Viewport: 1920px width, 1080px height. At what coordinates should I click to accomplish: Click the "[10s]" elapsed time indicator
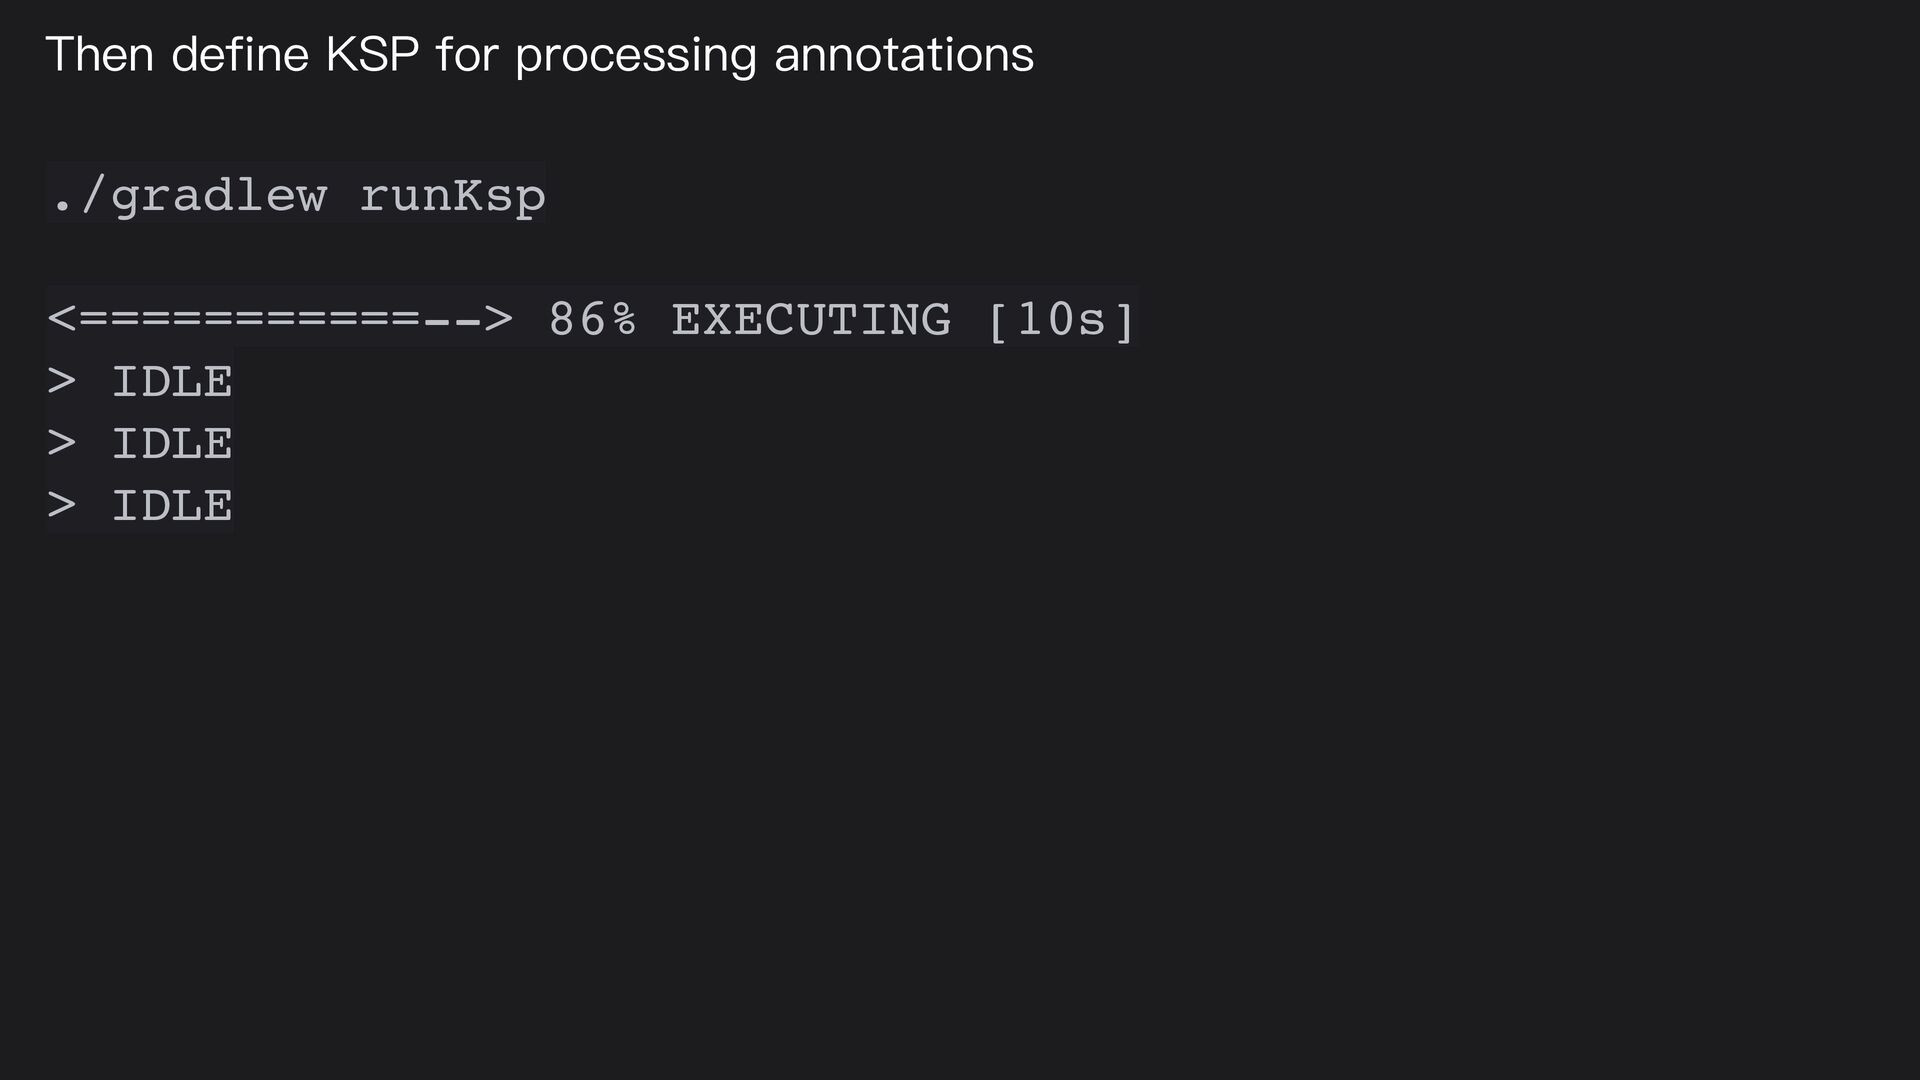coord(1061,320)
